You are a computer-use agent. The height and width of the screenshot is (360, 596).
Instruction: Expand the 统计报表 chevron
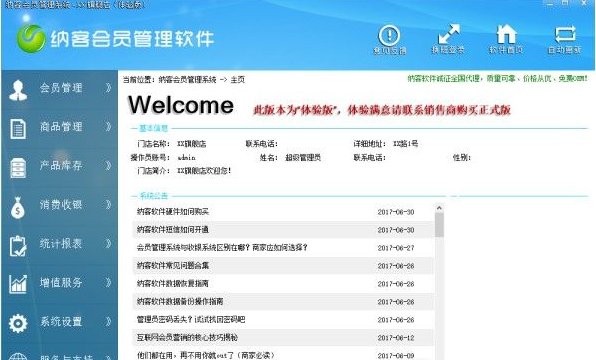click(x=108, y=243)
